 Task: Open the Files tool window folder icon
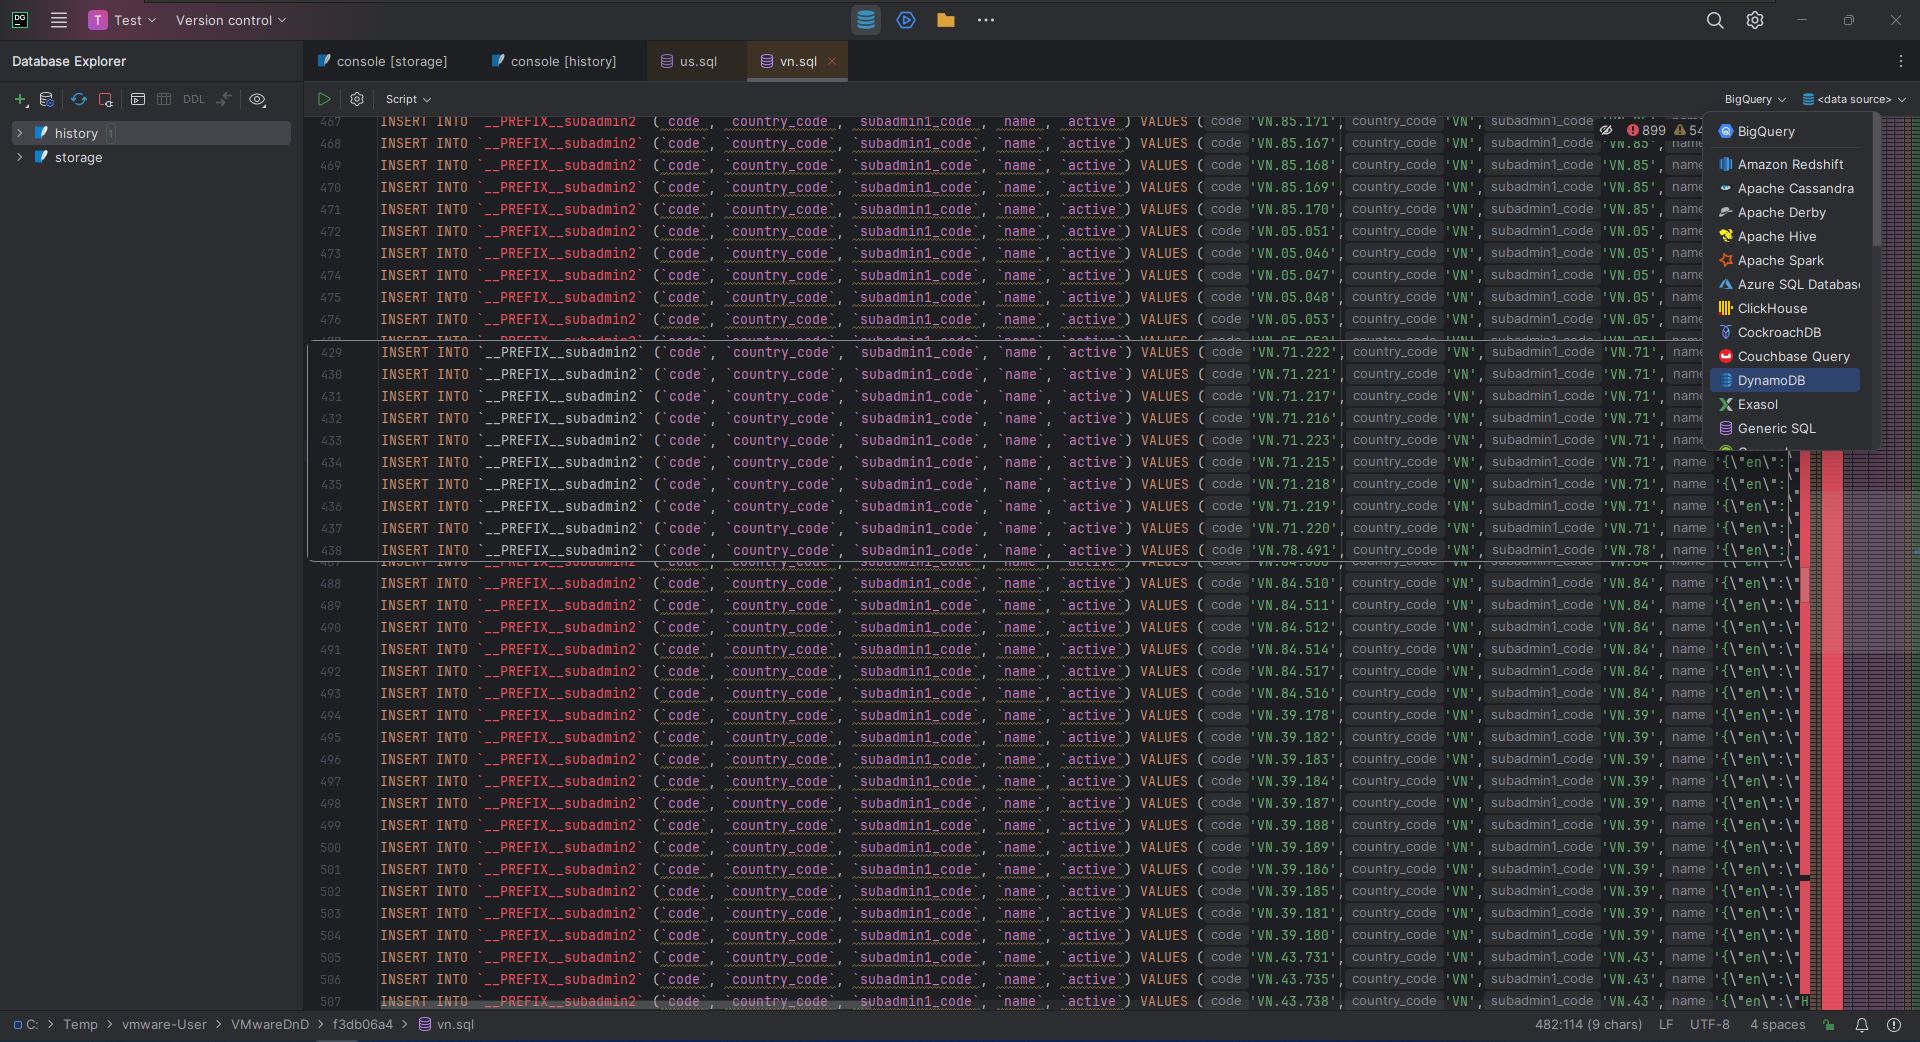click(x=945, y=20)
